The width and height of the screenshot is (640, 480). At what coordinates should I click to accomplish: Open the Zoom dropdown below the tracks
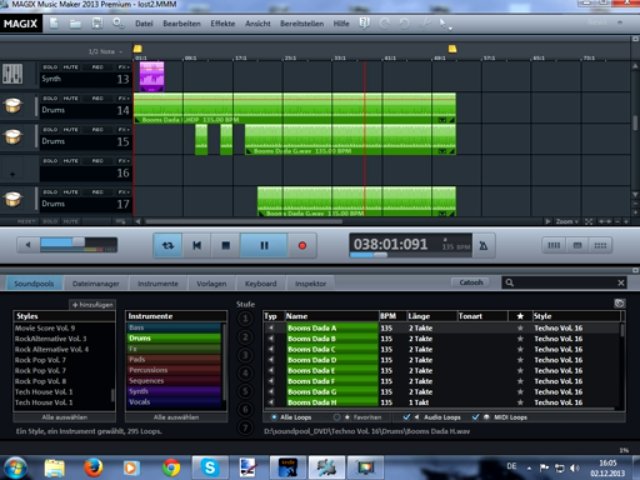click(x=567, y=221)
